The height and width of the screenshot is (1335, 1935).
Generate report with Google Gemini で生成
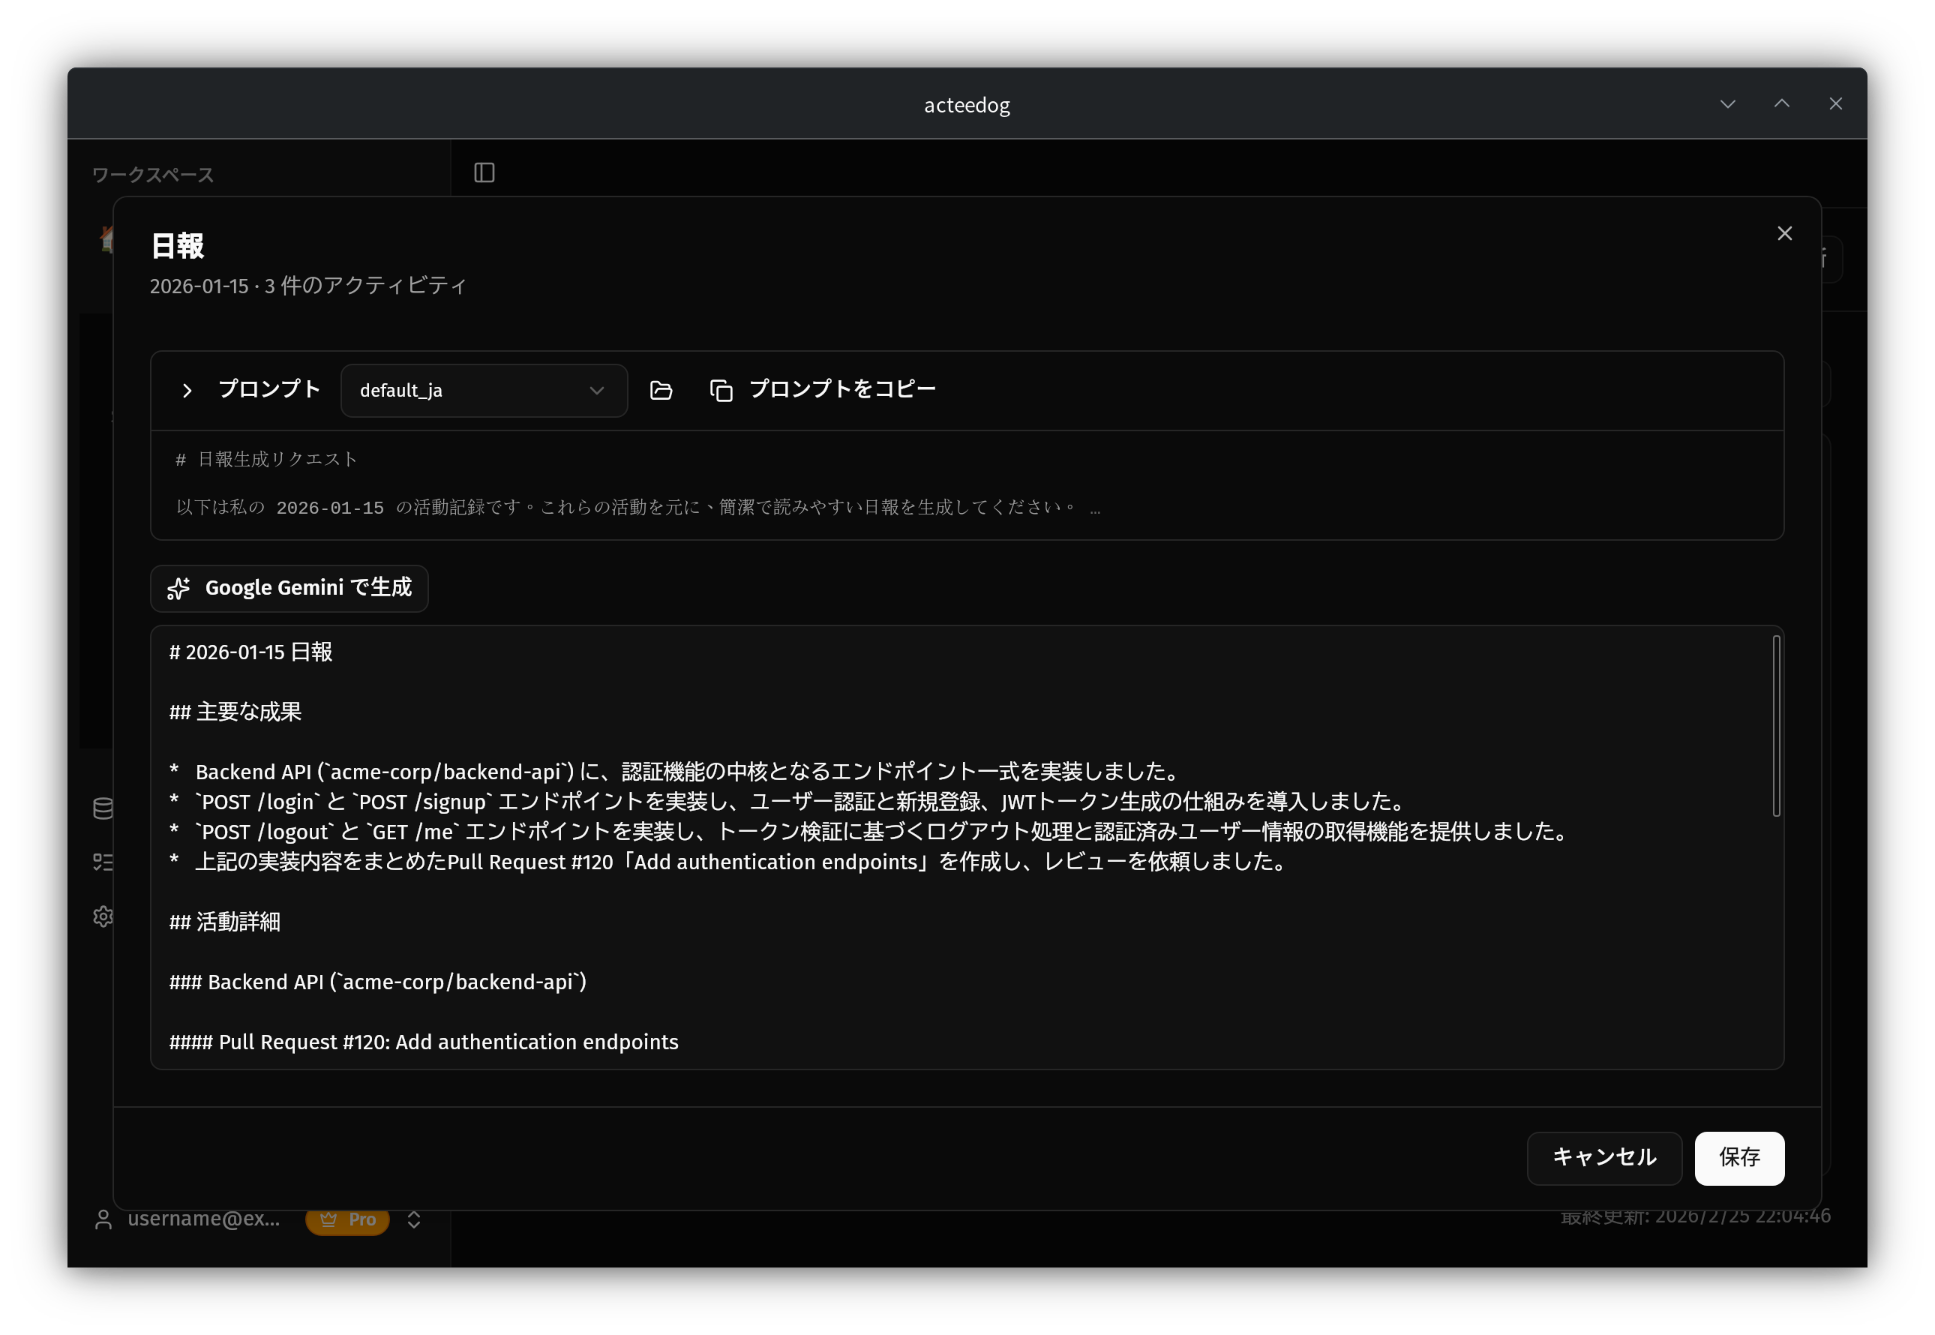(x=289, y=588)
